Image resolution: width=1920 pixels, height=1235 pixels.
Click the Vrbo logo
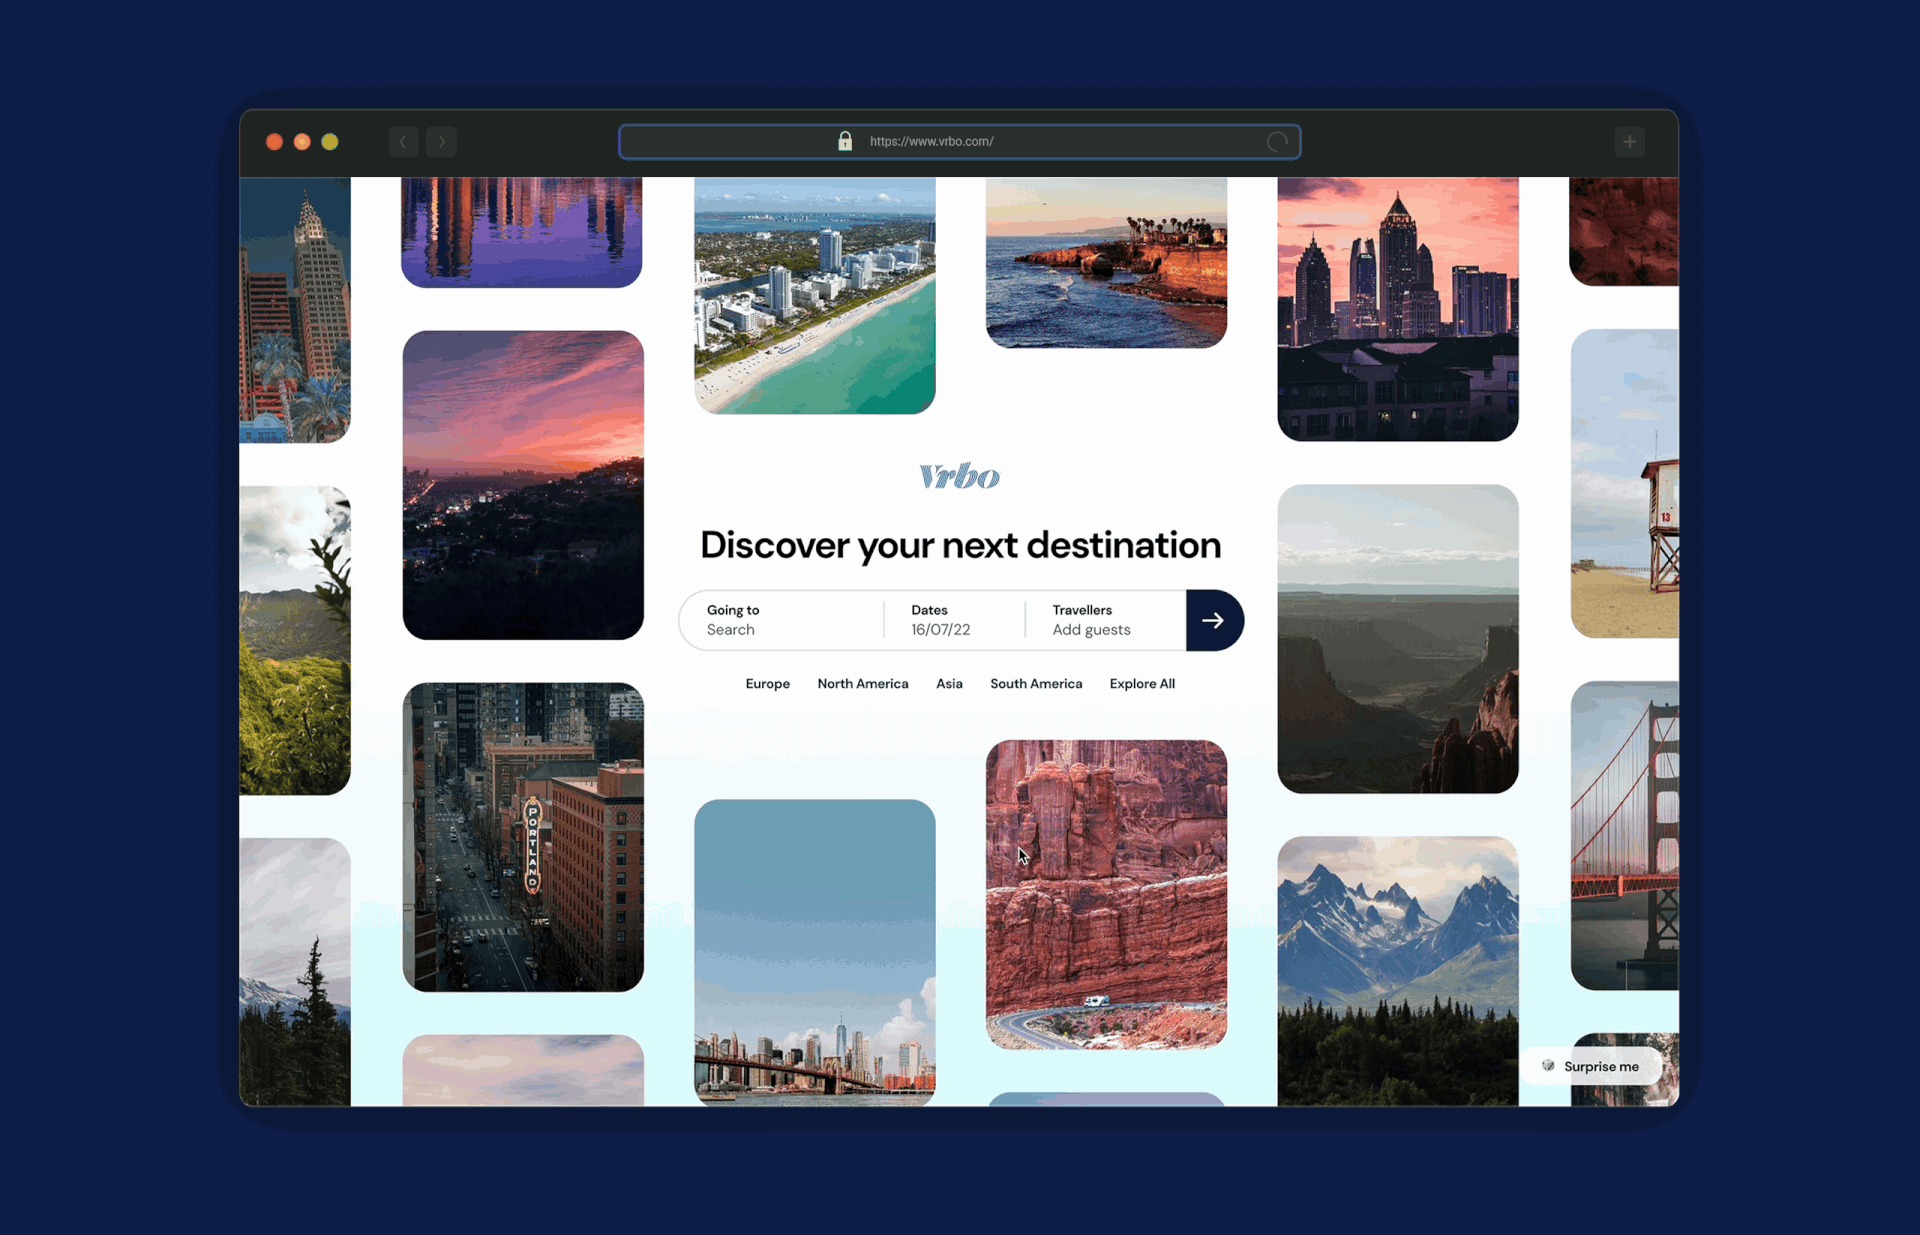(x=959, y=476)
